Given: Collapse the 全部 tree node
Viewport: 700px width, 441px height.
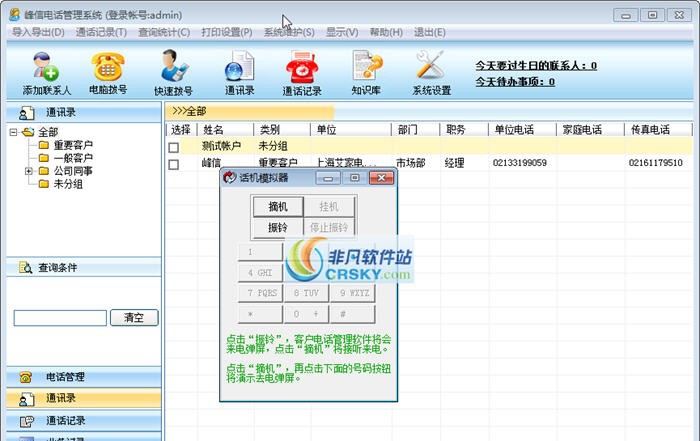Looking at the screenshot, I should coord(13,132).
